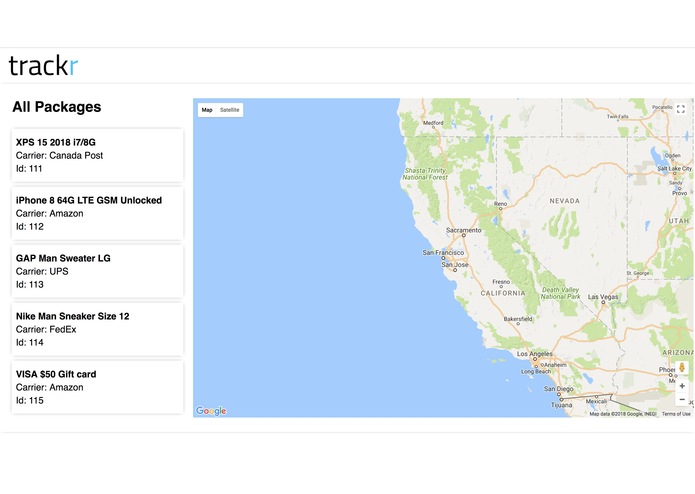Click the Google logo on the map

pyautogui.click(x=211, y=411)
